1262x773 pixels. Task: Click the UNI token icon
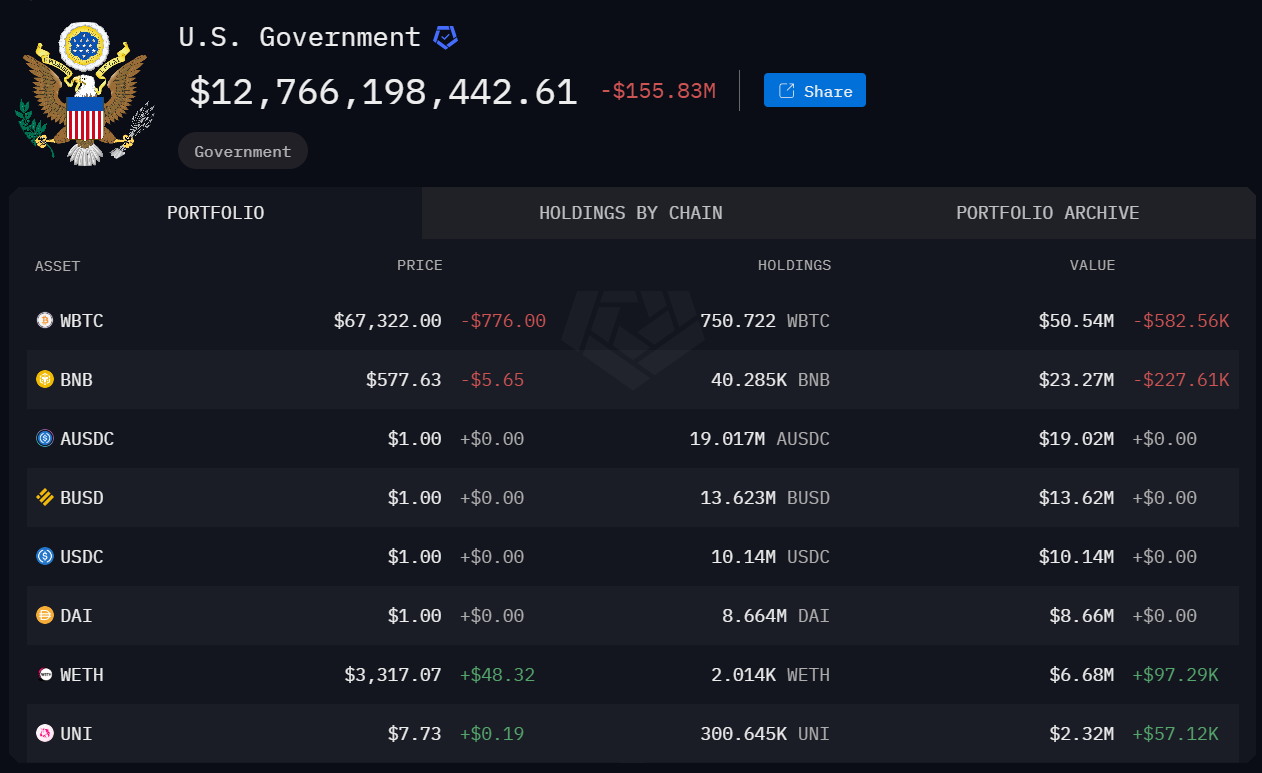coord(44,734)
